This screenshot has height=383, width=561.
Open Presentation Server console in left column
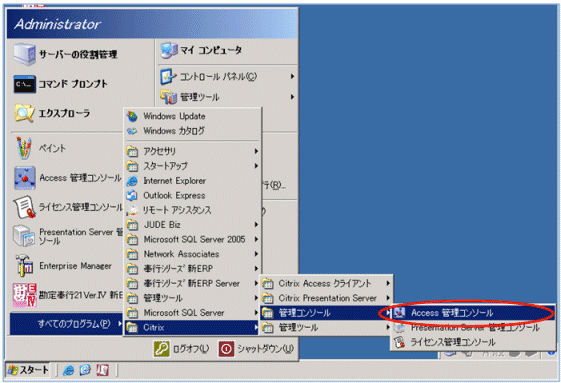[68, 236]
